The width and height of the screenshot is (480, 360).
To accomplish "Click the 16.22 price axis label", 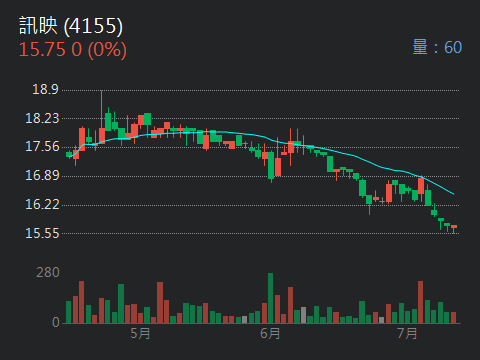I will pyautogui.click(x=42, y=204).
